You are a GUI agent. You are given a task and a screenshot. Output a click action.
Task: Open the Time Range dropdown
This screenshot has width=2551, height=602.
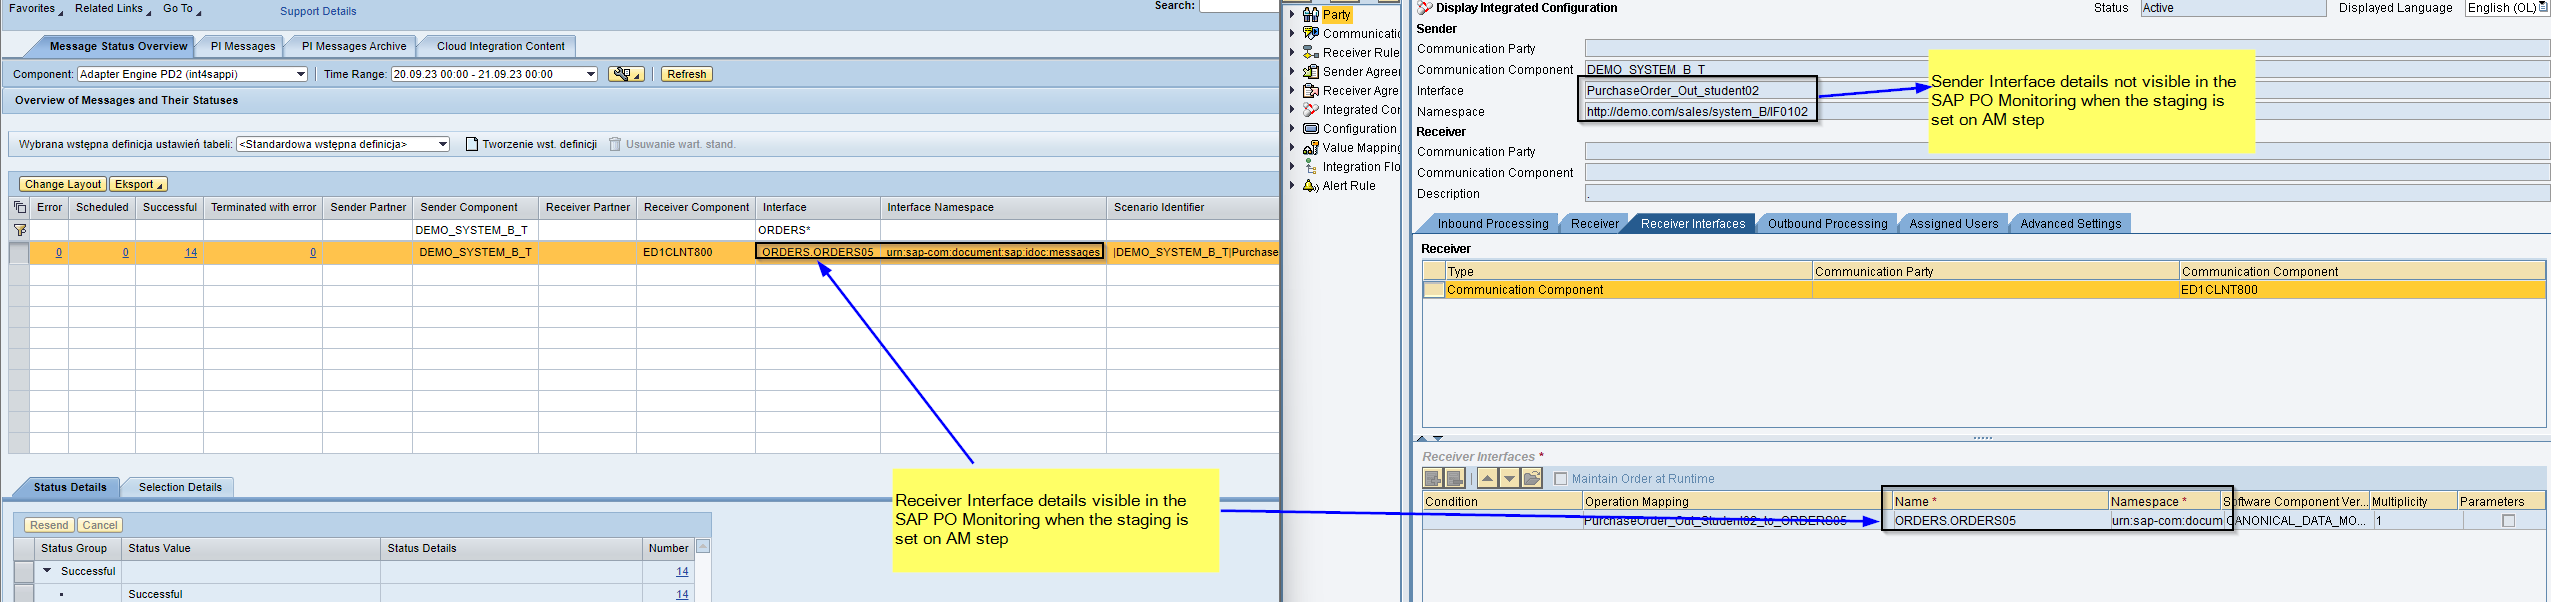click(x=590, y=74)
